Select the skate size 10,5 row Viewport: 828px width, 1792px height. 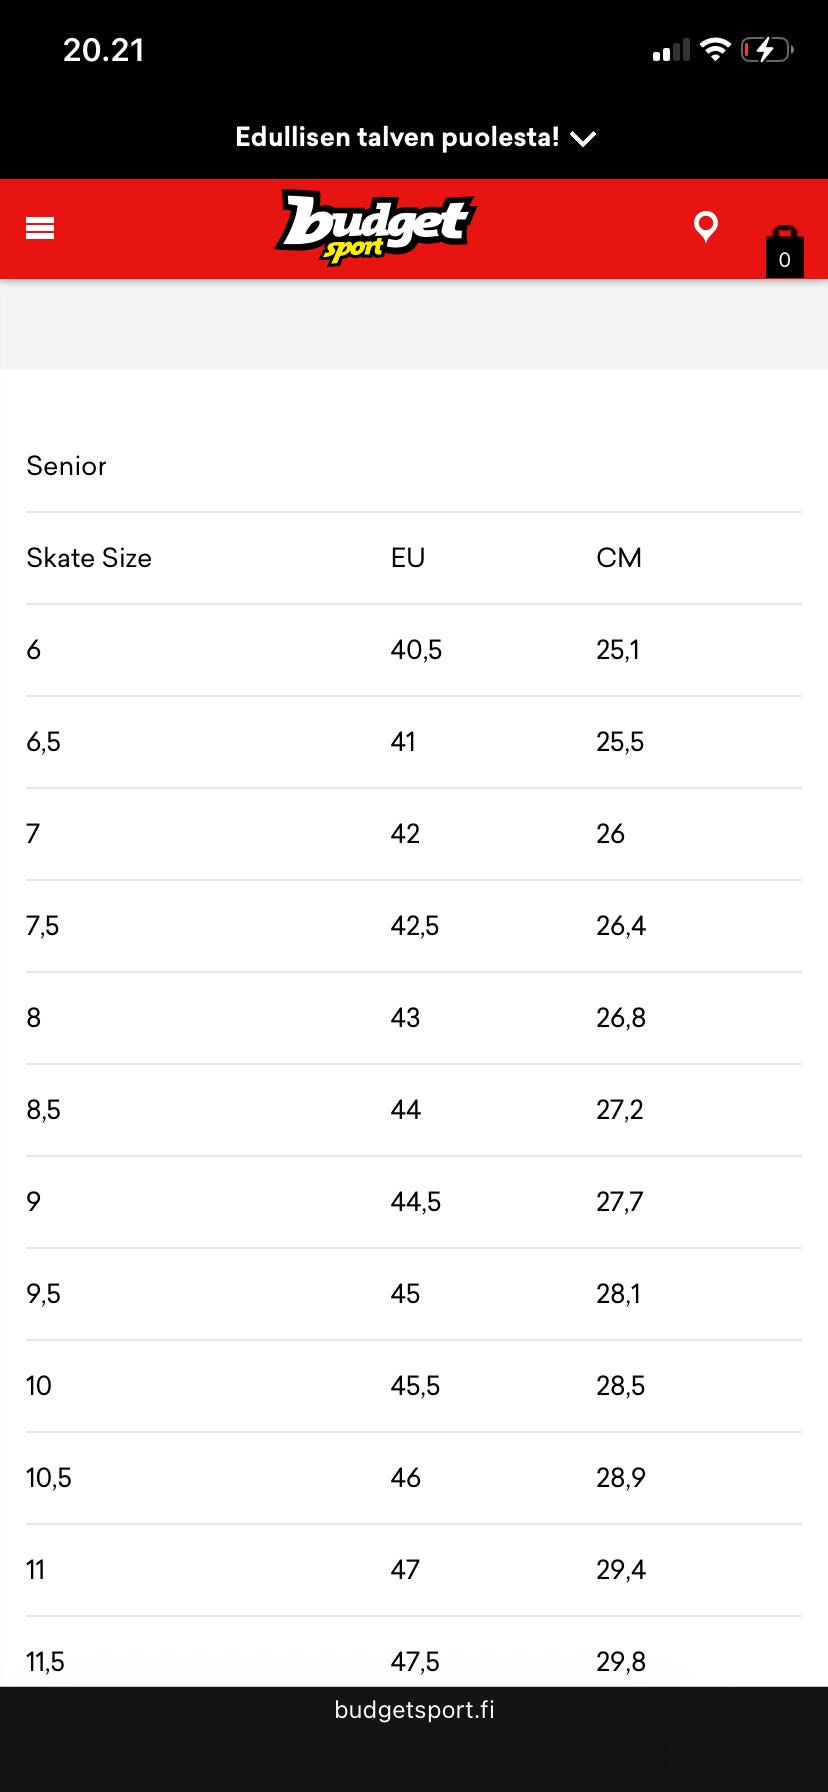pos(49,1478)
